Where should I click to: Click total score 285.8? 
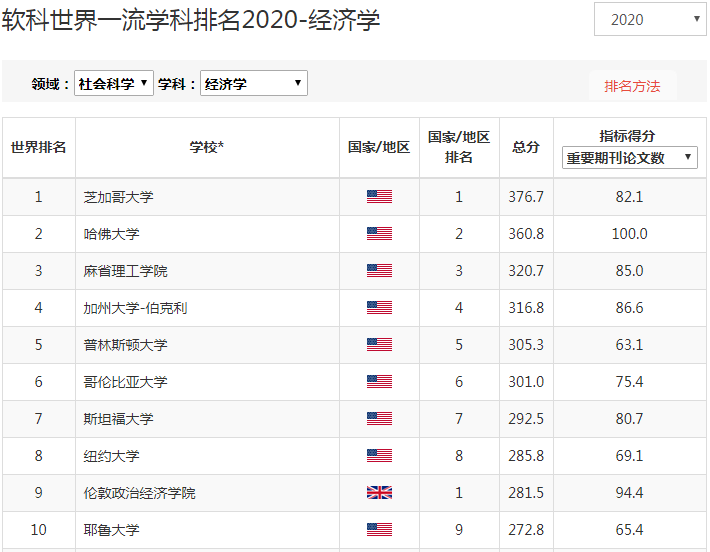(x=526, y=456)
